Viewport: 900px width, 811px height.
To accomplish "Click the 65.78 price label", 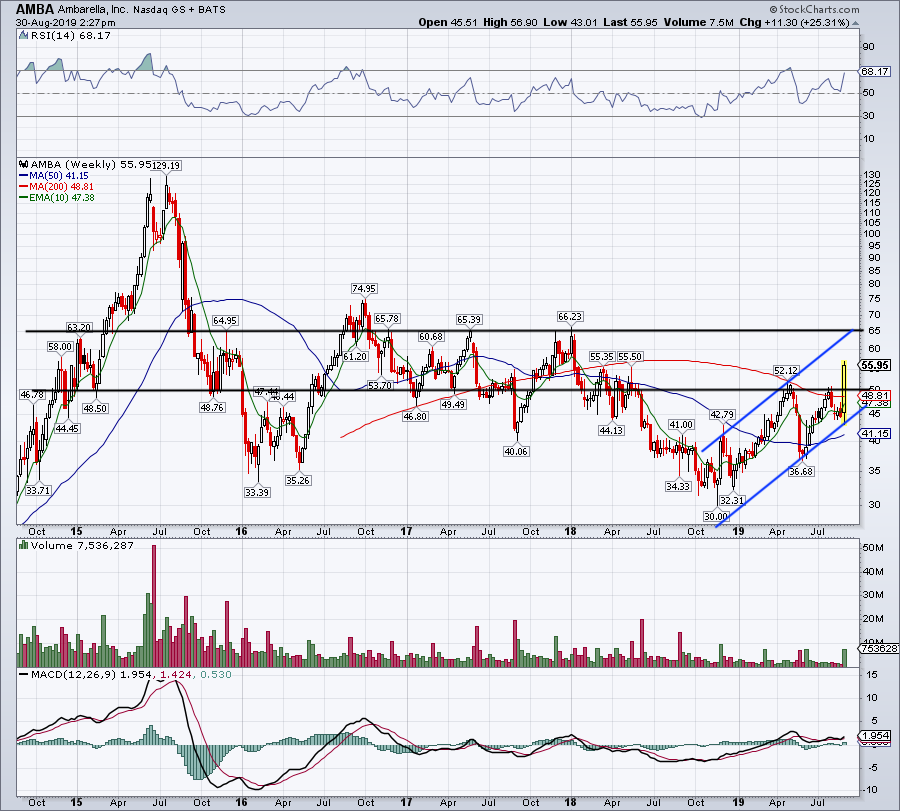I will (387, 319).
